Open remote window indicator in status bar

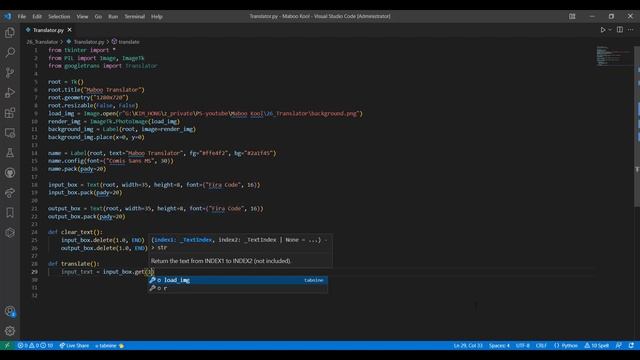coord(7,345)
